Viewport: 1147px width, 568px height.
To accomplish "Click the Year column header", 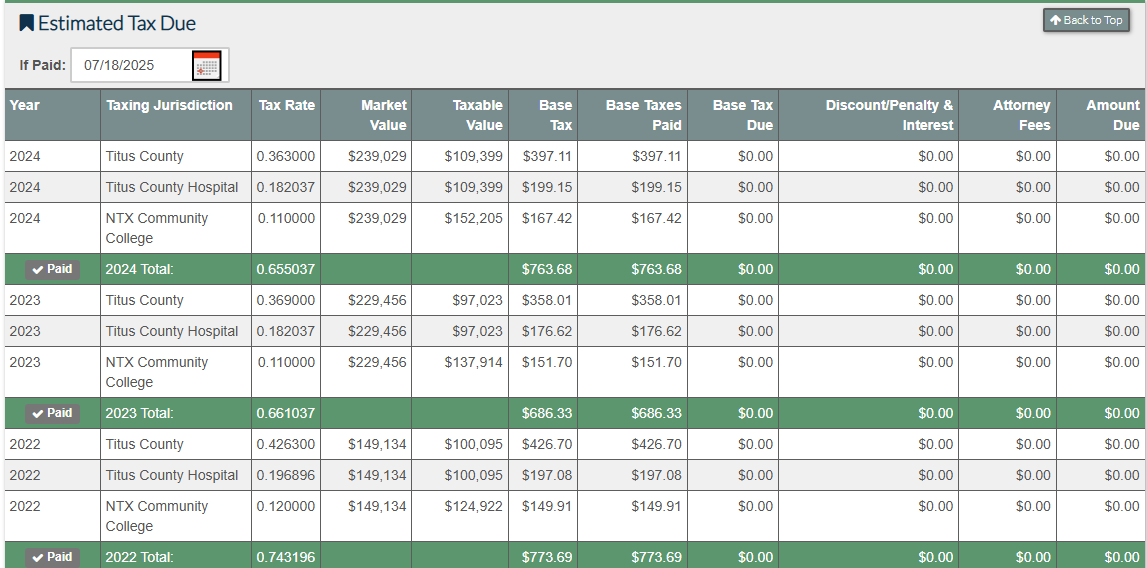I will [x=25, y=105].
